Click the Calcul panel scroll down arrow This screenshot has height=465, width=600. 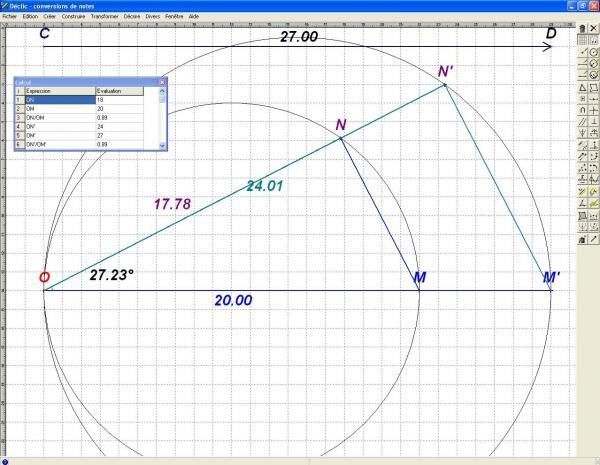click(x=162, y=145)
